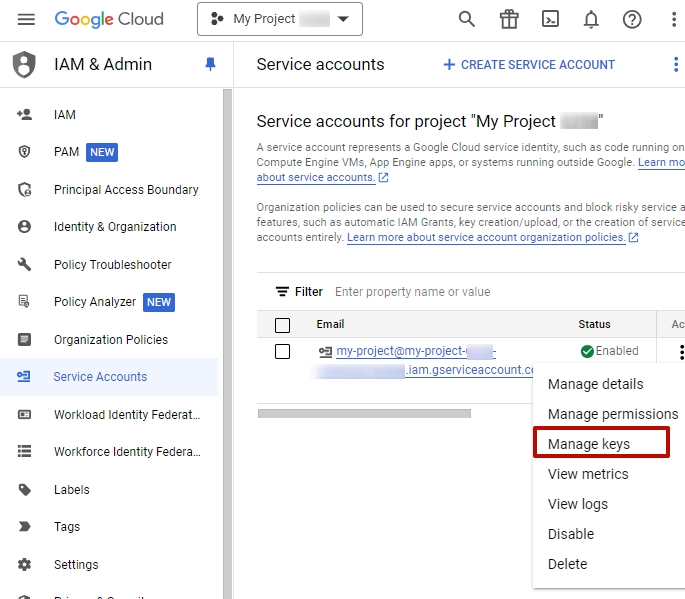
Task: Open row actions three-dot menu
Action: click(x=681, y=352)
